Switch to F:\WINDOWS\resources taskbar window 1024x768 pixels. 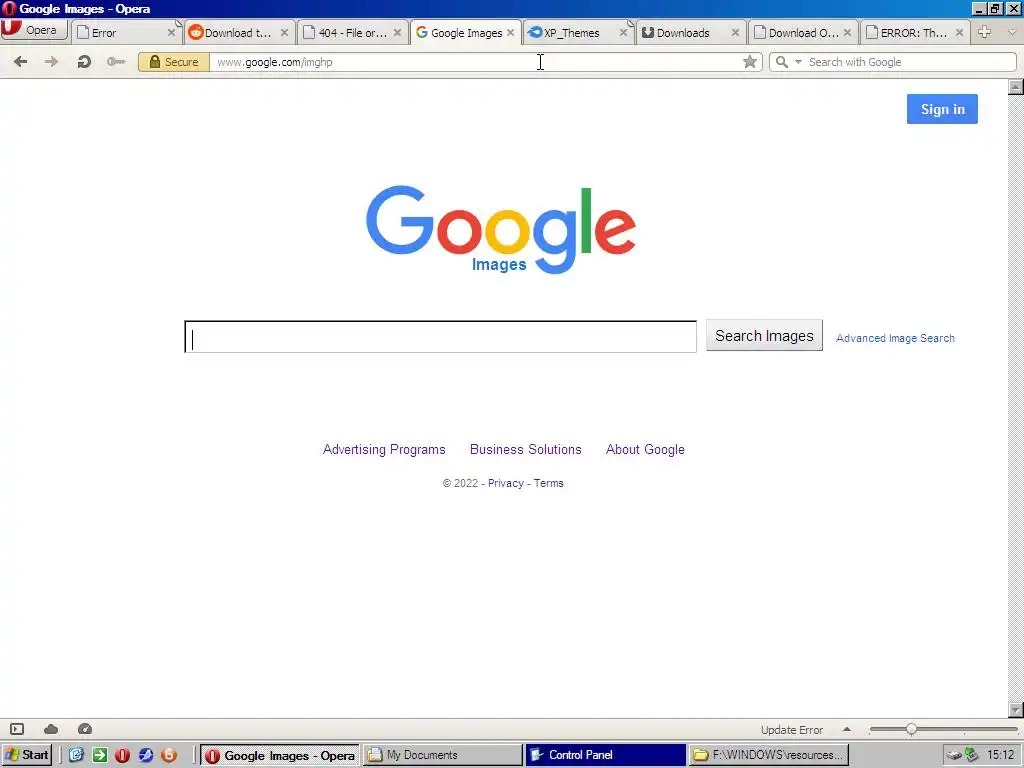[769, 755]
